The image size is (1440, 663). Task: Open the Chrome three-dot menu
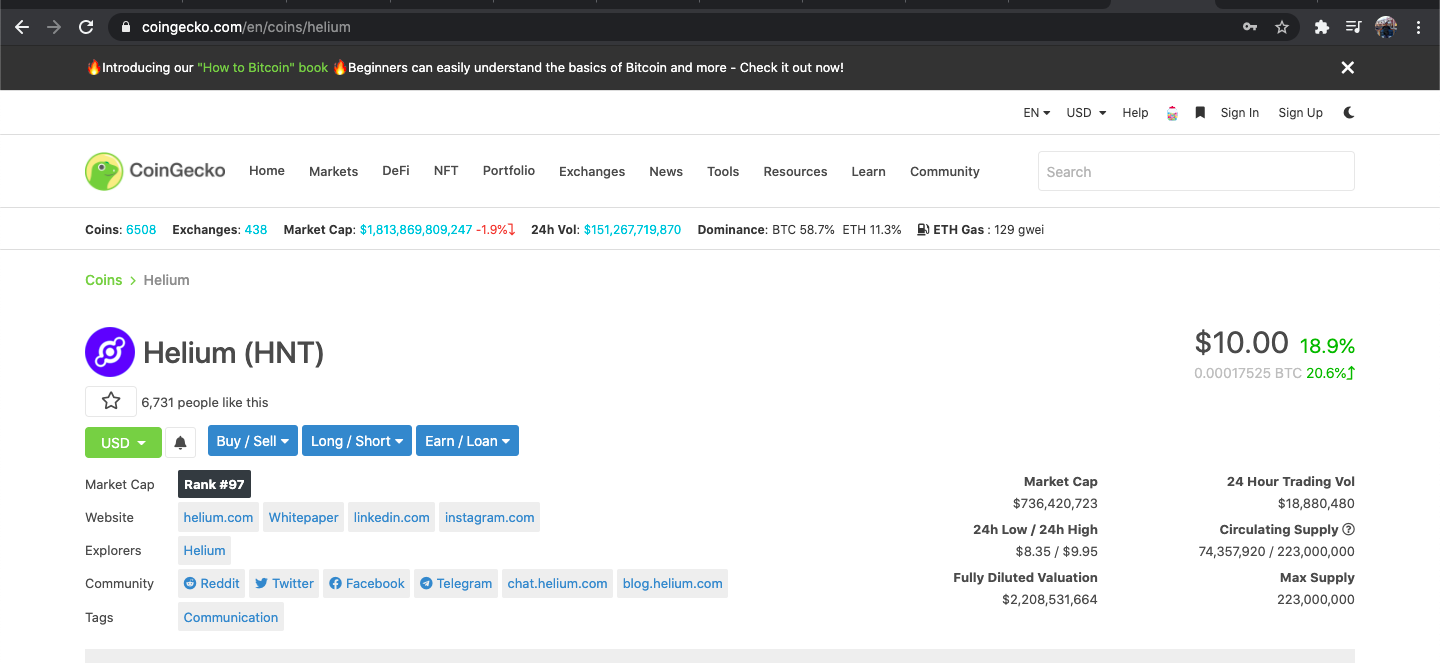[1418, 27]
